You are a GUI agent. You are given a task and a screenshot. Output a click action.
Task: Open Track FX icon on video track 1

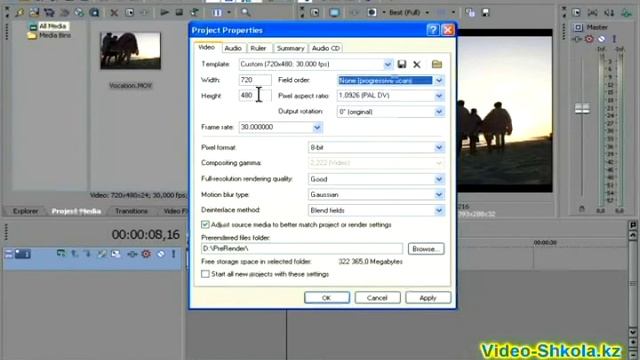click(132, 254)
